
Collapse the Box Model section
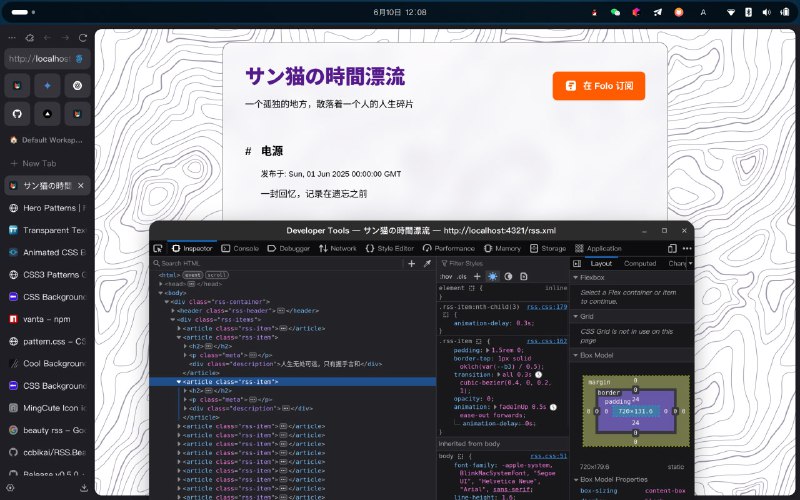[576, 354]
